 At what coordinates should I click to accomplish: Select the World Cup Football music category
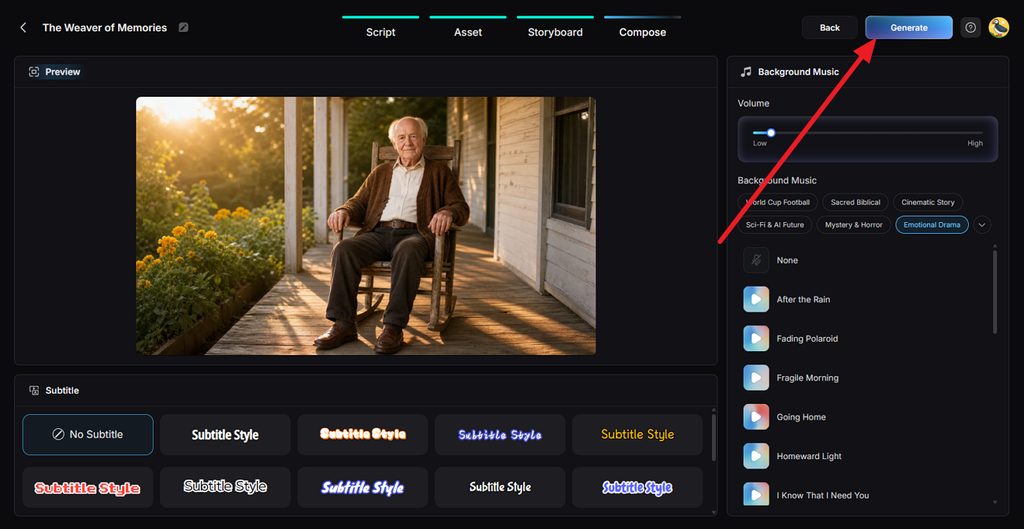777,202
